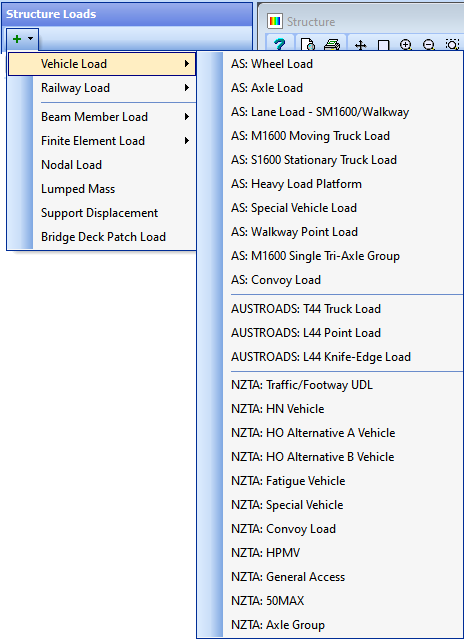Choose NZTA: 50MAX

[330, 601]
